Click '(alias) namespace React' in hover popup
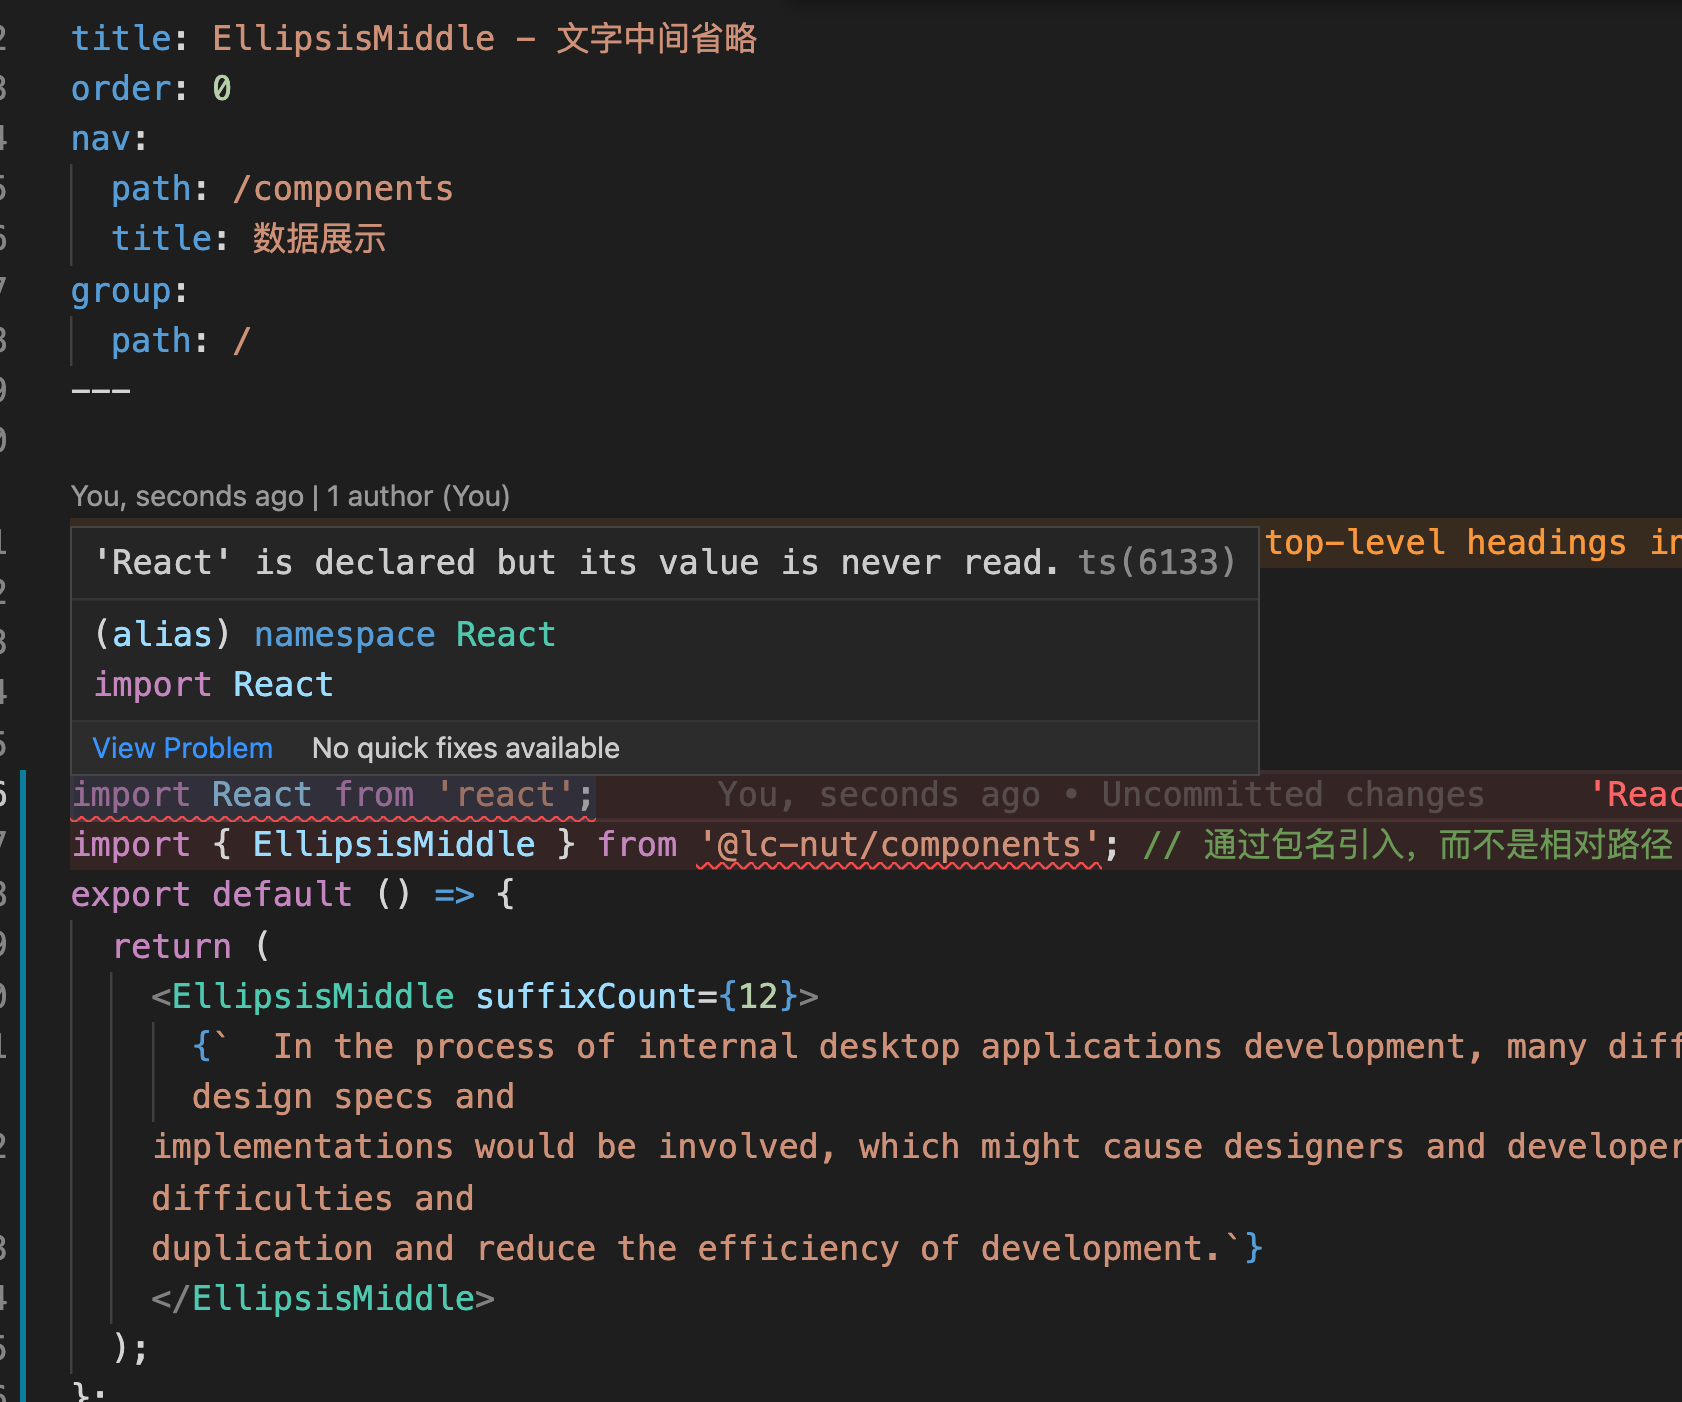 point(324,634)
